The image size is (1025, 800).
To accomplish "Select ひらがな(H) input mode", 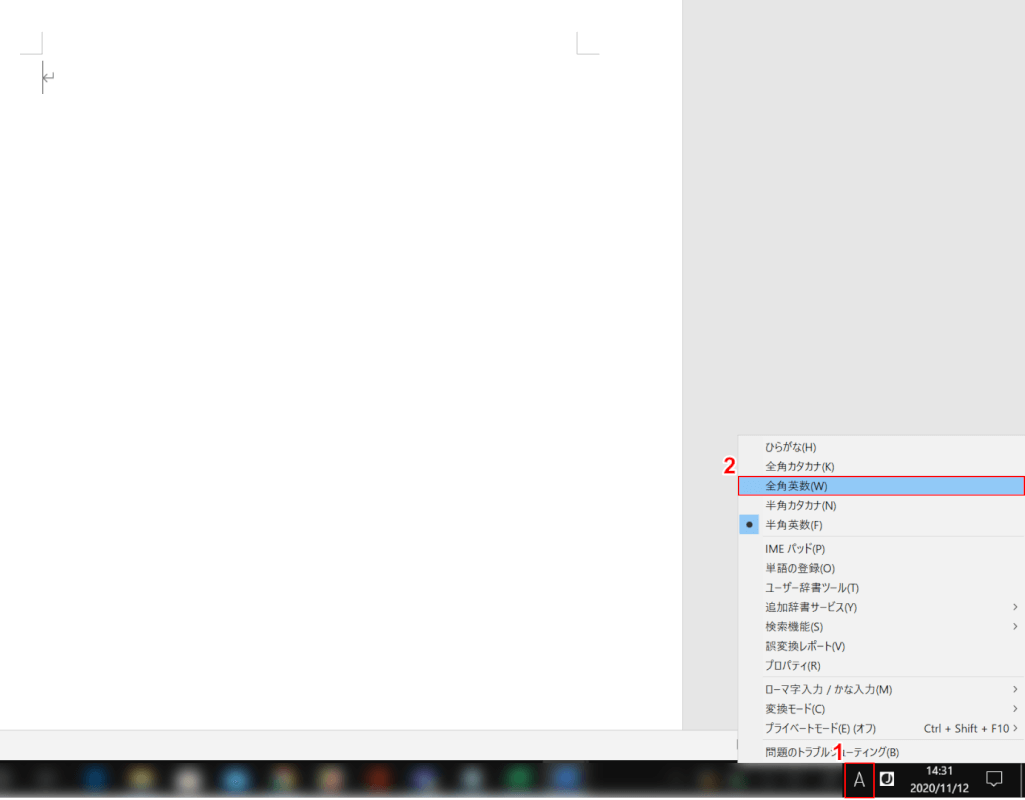I will coord(791,447).
